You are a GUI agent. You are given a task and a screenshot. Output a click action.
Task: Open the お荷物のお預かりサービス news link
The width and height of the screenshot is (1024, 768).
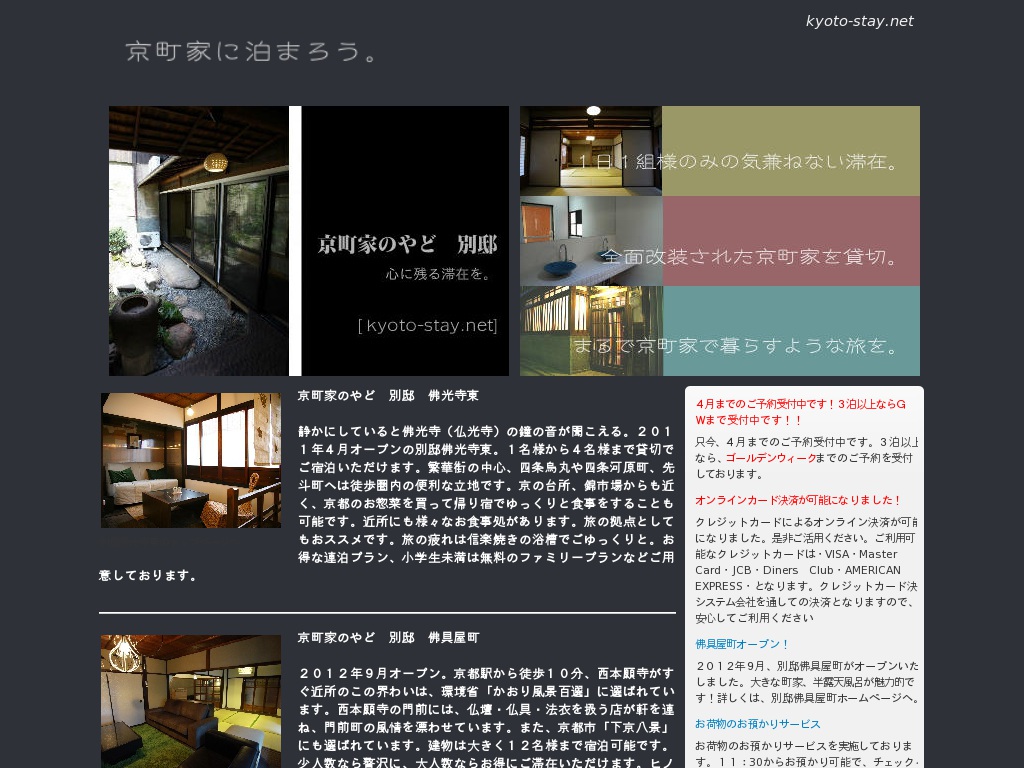[757, 724]
